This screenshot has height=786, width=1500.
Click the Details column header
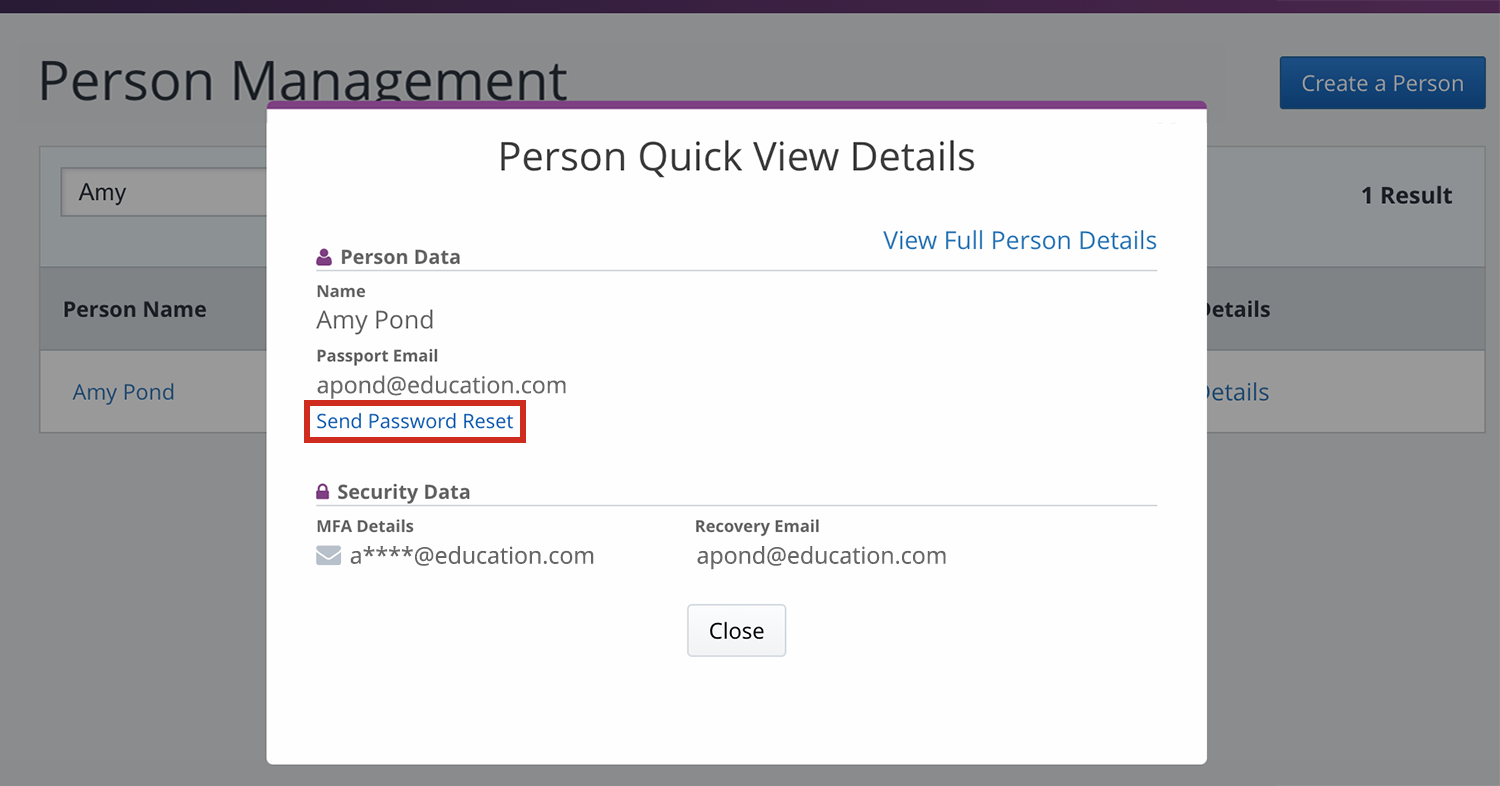[1238, 309]
